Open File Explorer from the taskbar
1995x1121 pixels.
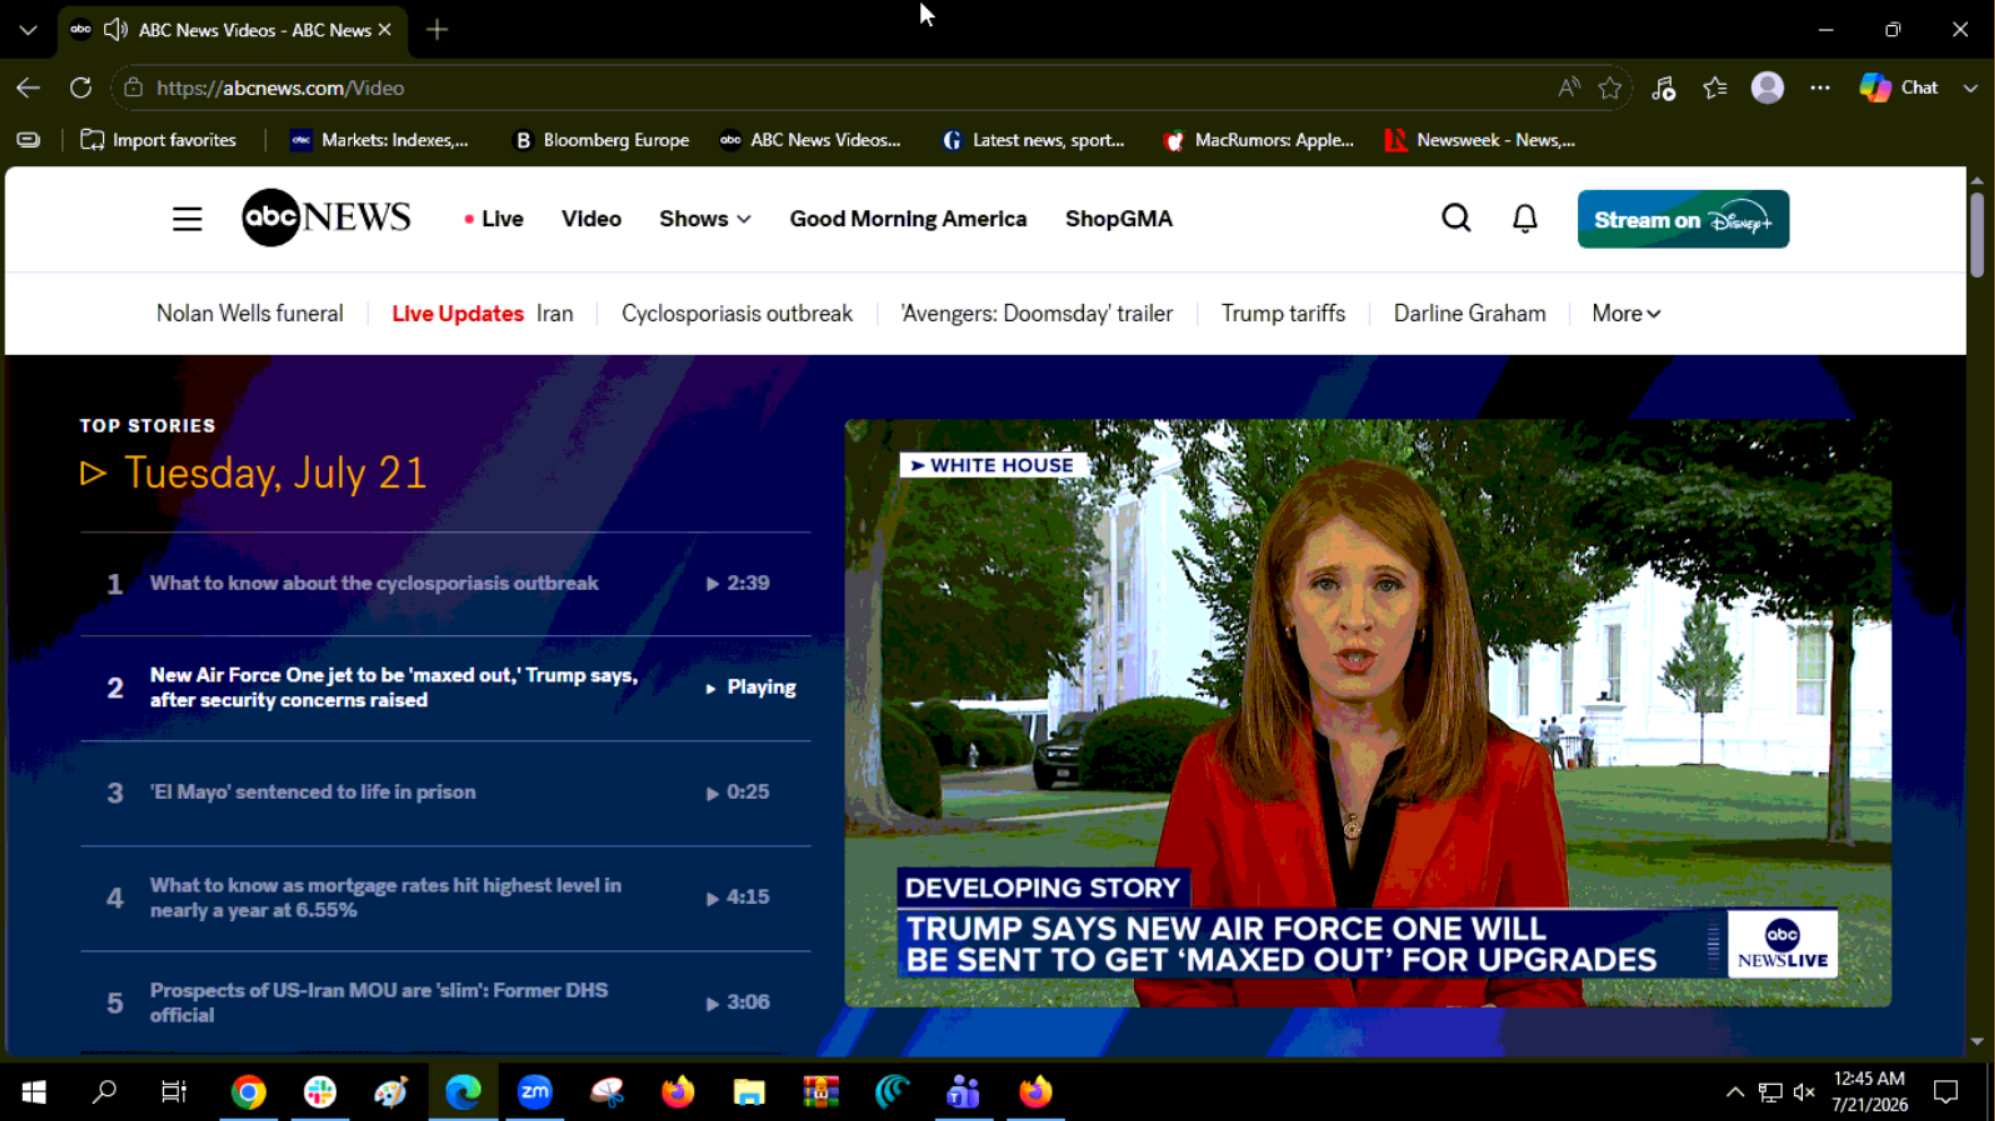pyautogui.click(x=749, y=1092)
